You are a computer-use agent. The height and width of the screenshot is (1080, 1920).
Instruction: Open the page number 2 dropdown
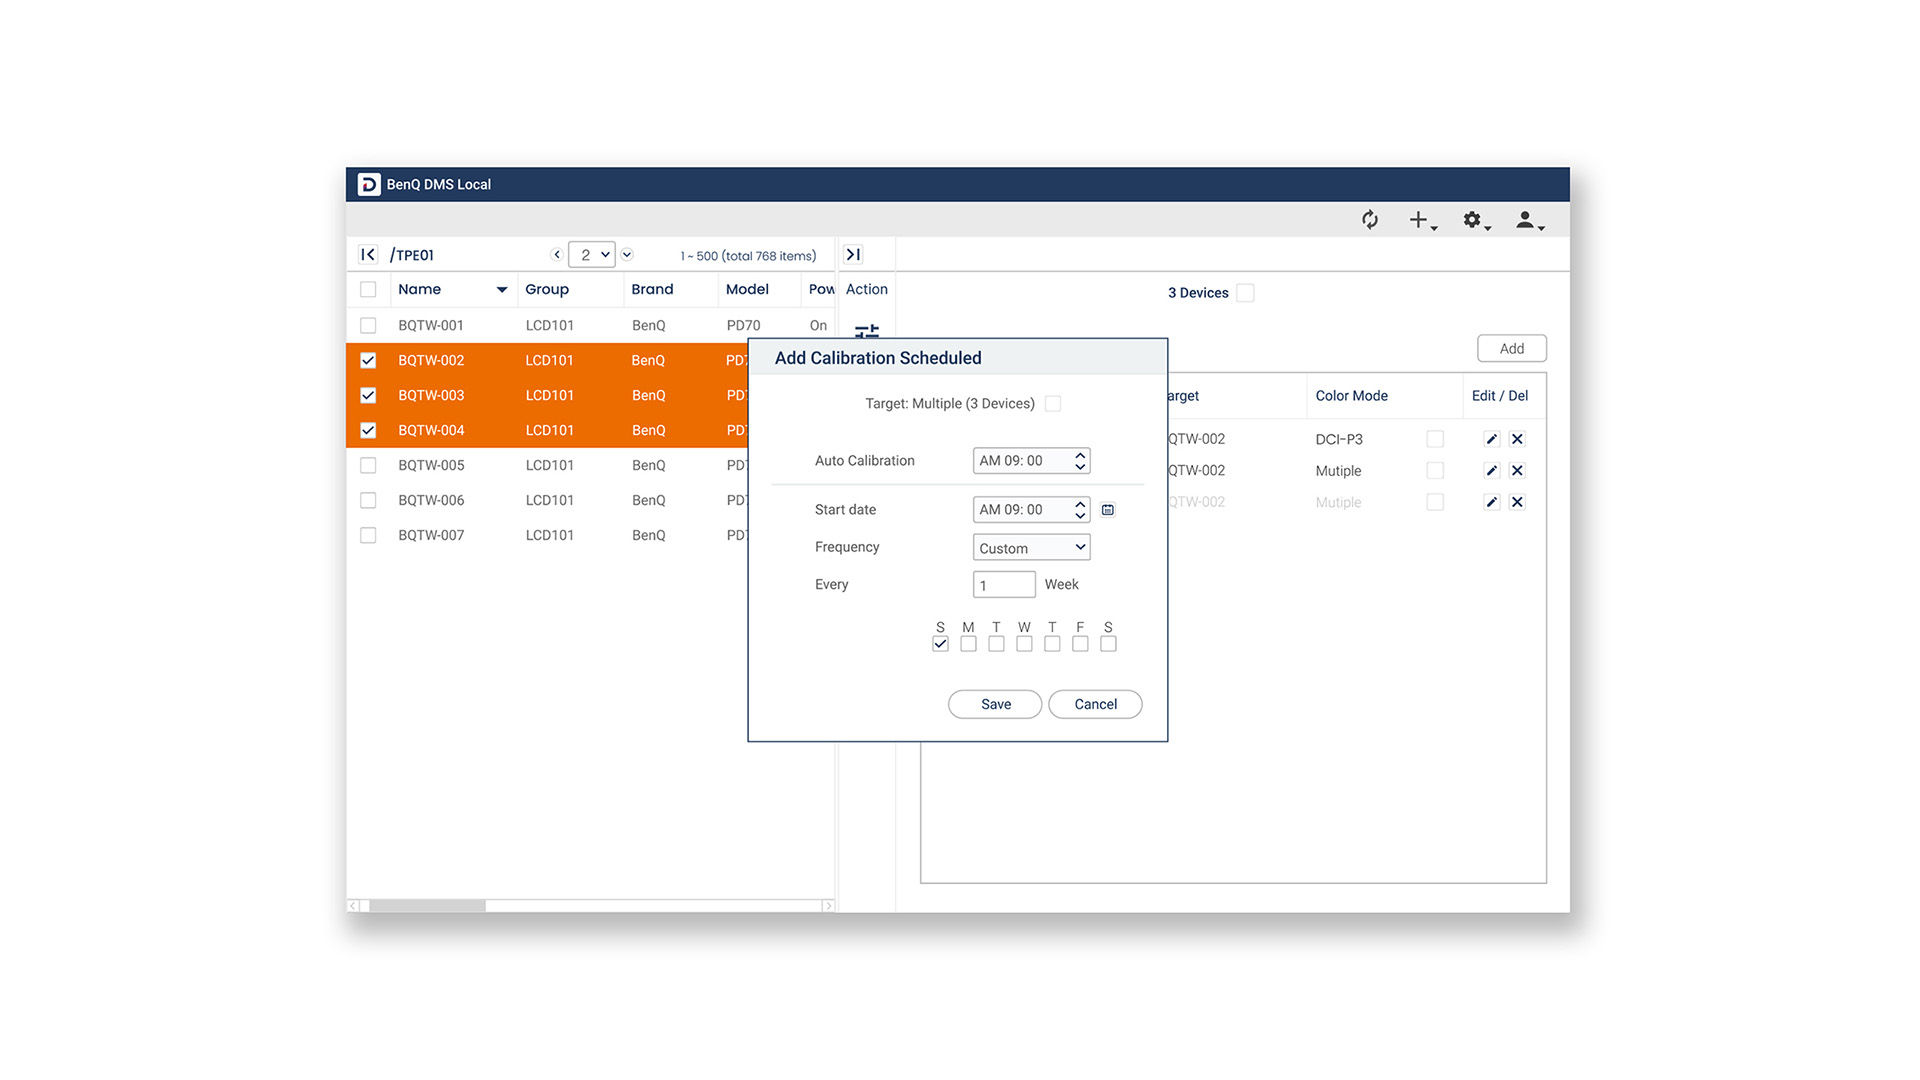(592, 255)
